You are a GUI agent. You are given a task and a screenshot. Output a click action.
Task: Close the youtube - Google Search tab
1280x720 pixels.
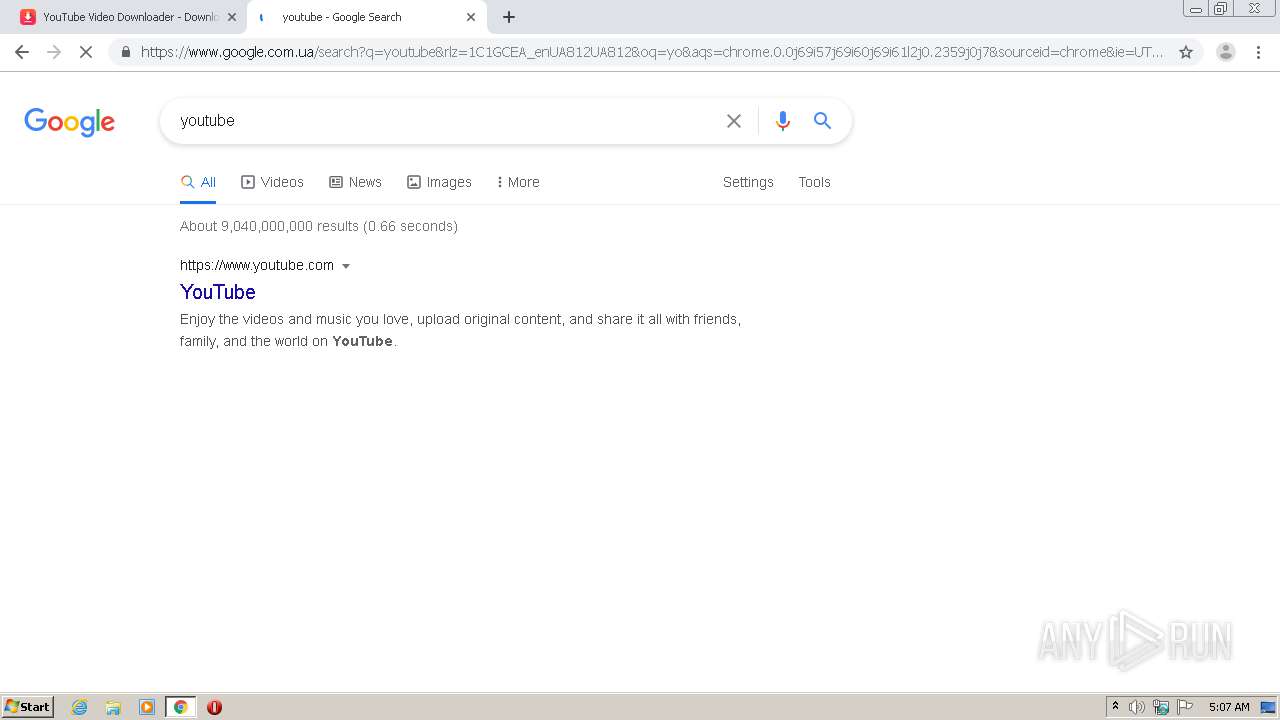(471, 17)
